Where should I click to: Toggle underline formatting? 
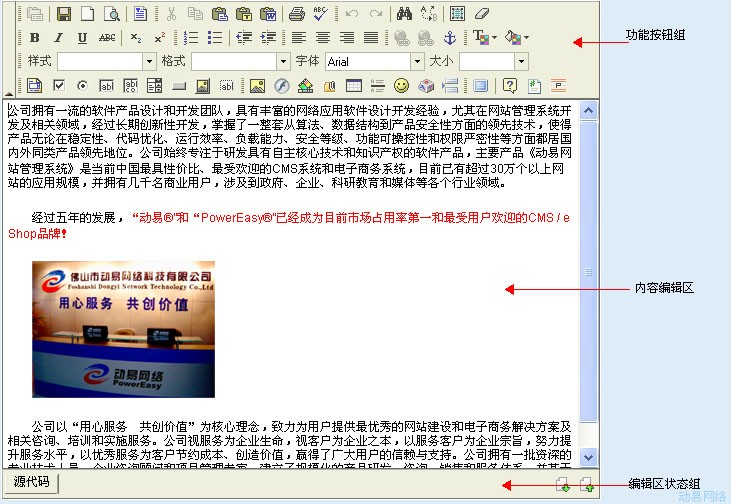[83, 37]
